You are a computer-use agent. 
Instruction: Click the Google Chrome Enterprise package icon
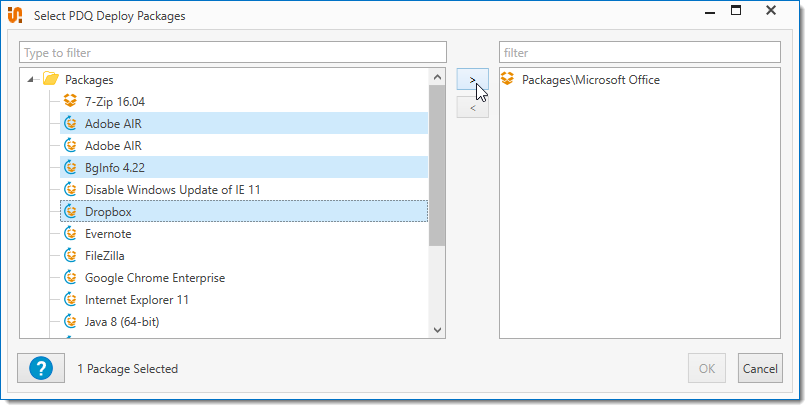[70, 277]
